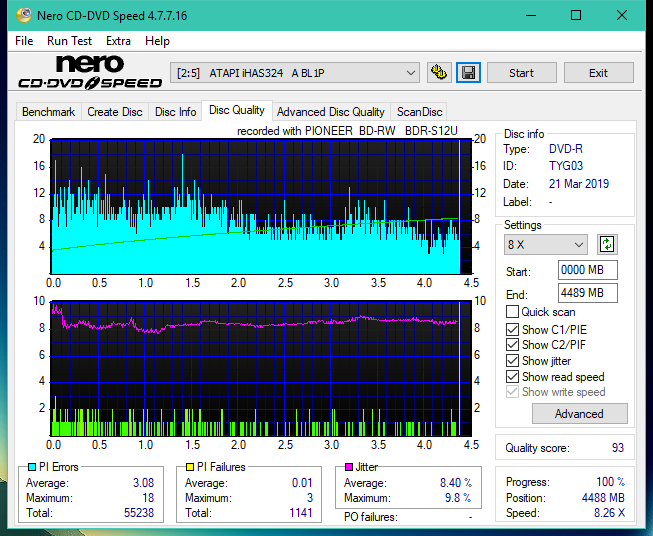Image resolution: width=653 pixels, height=536 pixels.
Task: Click the cyan PI Errors color swatch
Action: coord(32,467)
